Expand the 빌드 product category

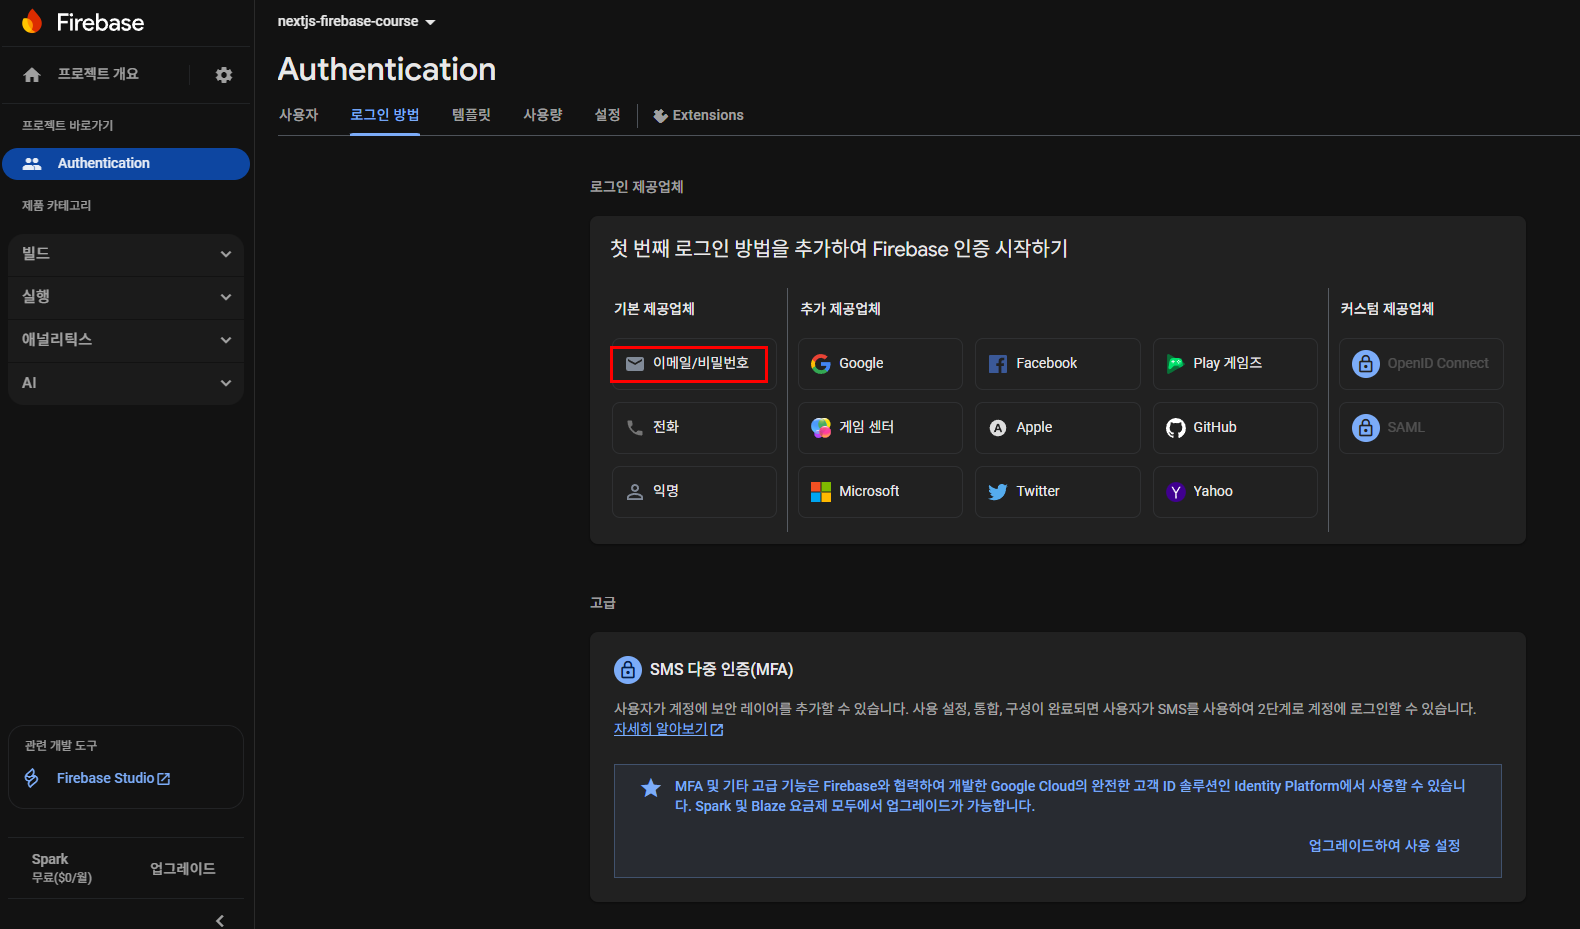point(126,254)
